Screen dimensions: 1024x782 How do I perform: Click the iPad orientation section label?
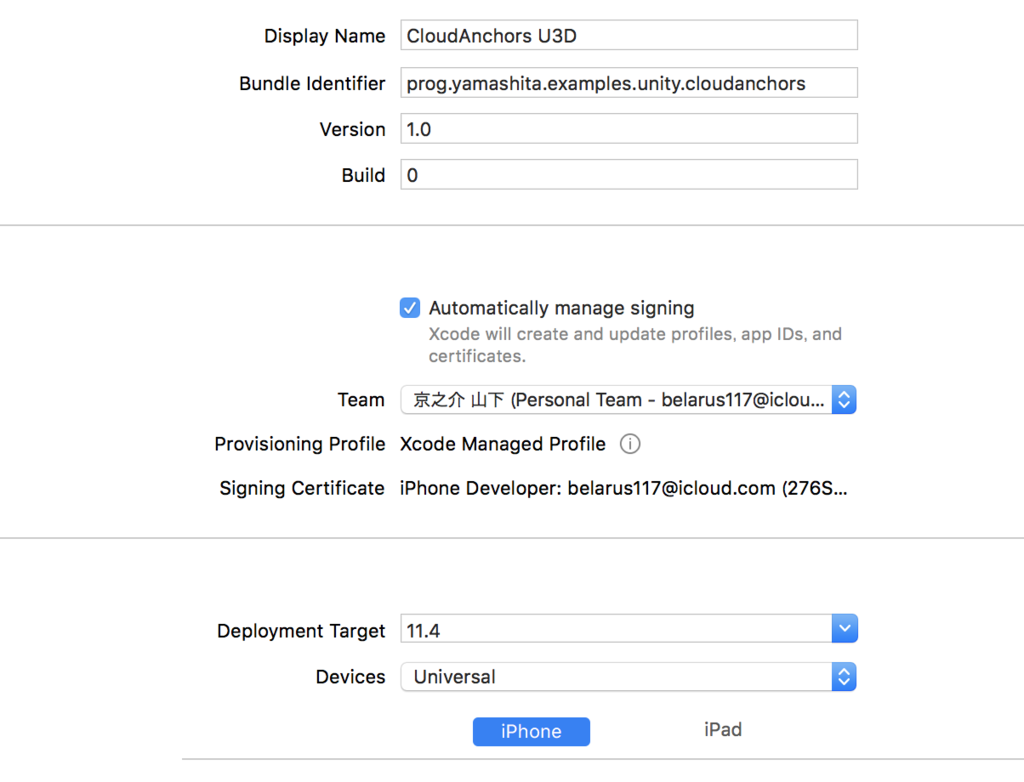723,729
